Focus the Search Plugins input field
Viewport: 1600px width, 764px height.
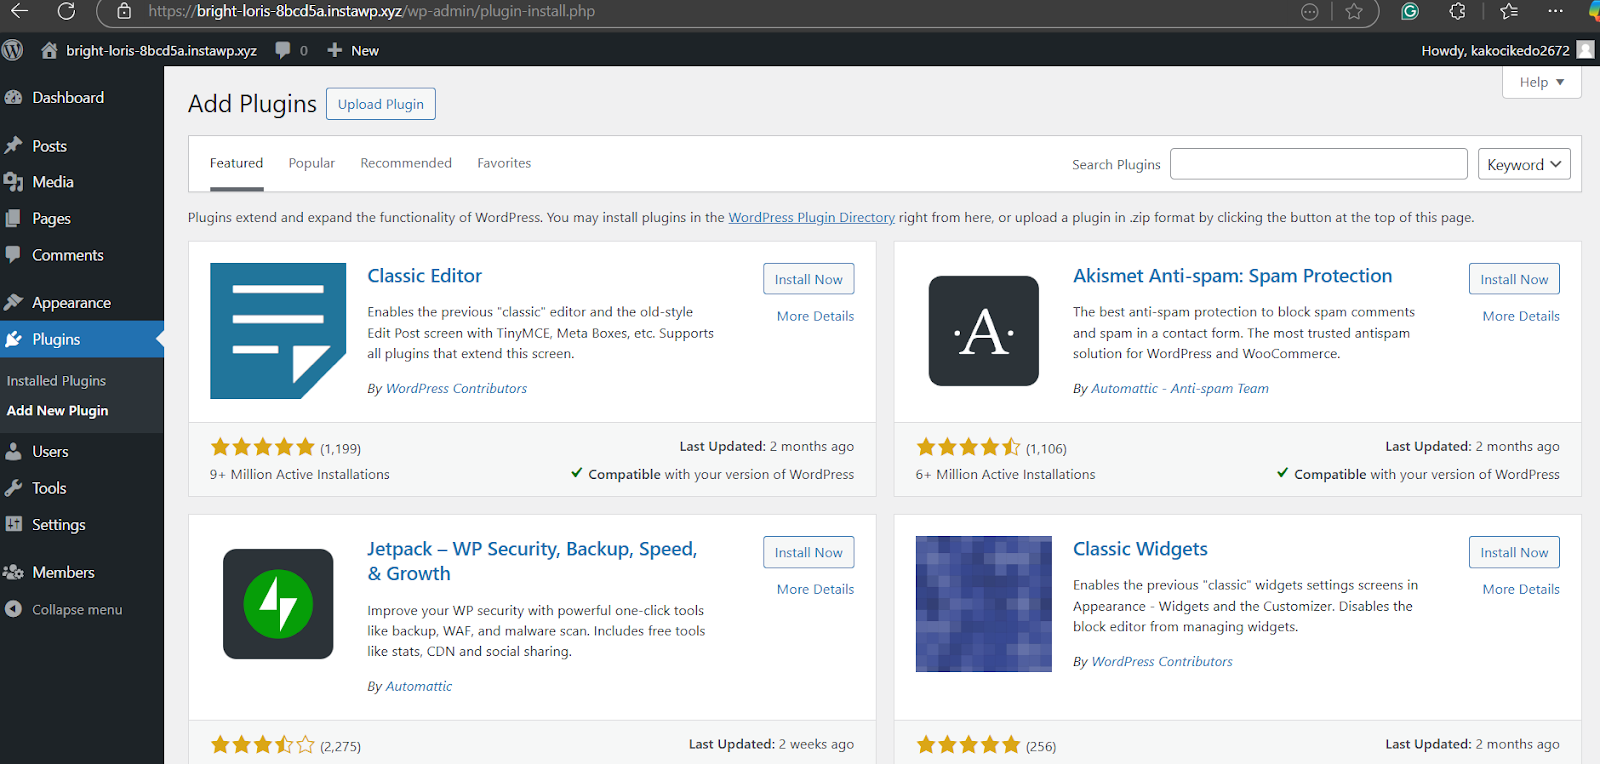click(x=1318, y=164)
